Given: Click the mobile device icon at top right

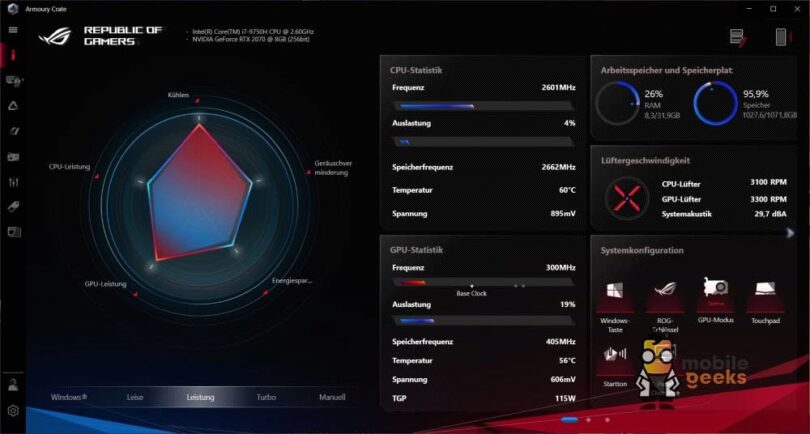Looking at the screenshot, I should click(780, 37).
